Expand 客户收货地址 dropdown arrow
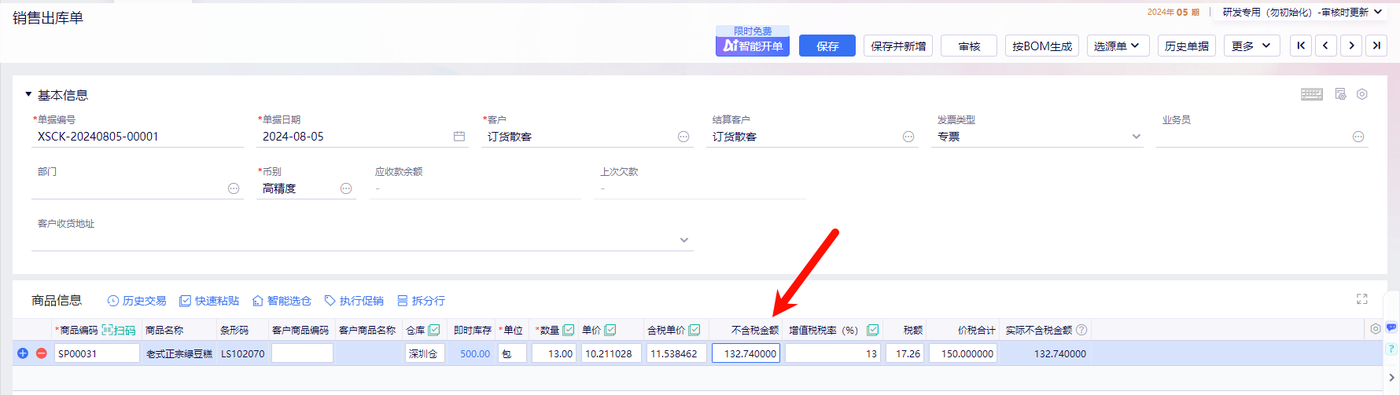The image size is (1400, 395). point(685,240)
